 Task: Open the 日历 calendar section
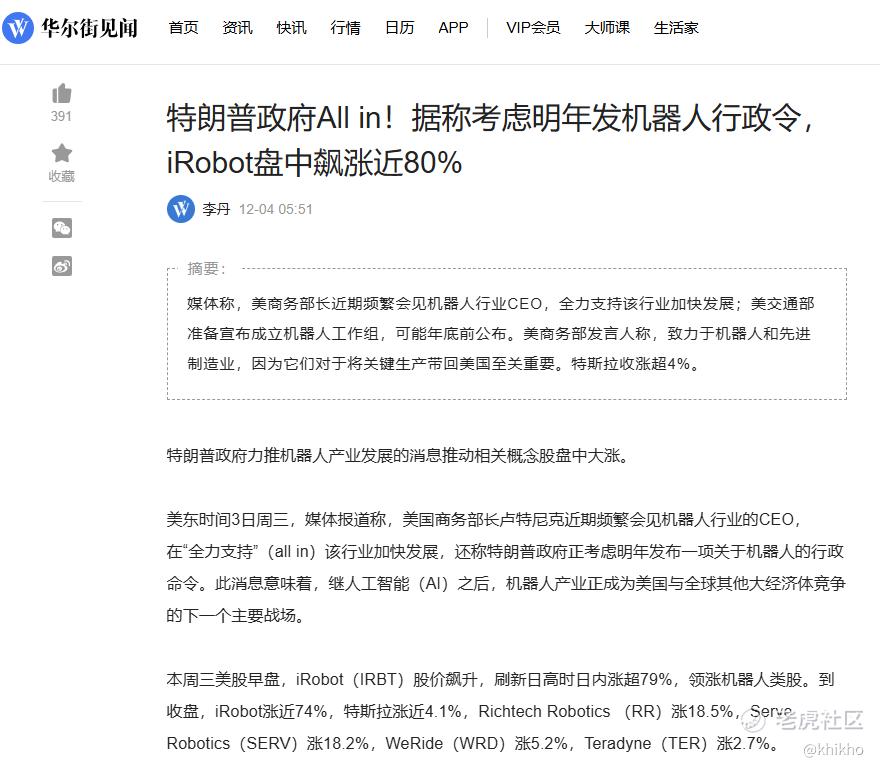click(x=400, y=28)
